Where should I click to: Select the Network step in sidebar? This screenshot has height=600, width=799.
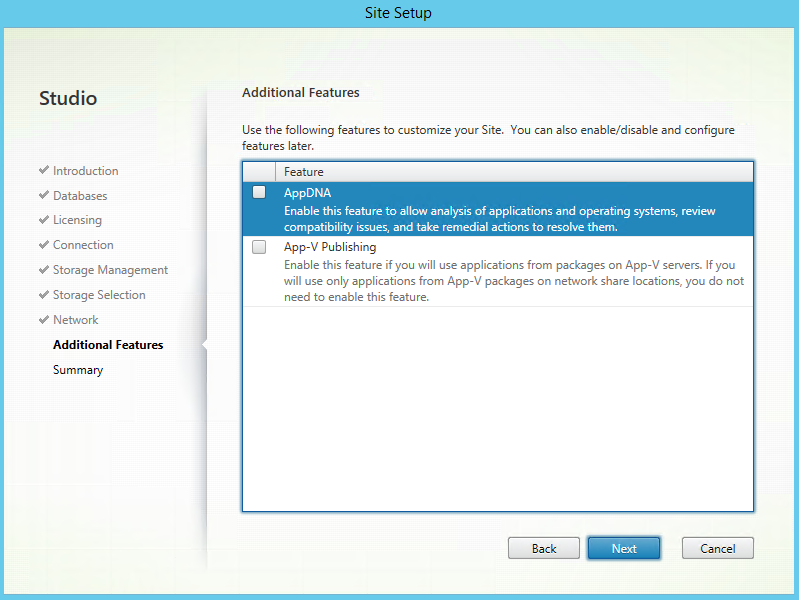(75, 320)
